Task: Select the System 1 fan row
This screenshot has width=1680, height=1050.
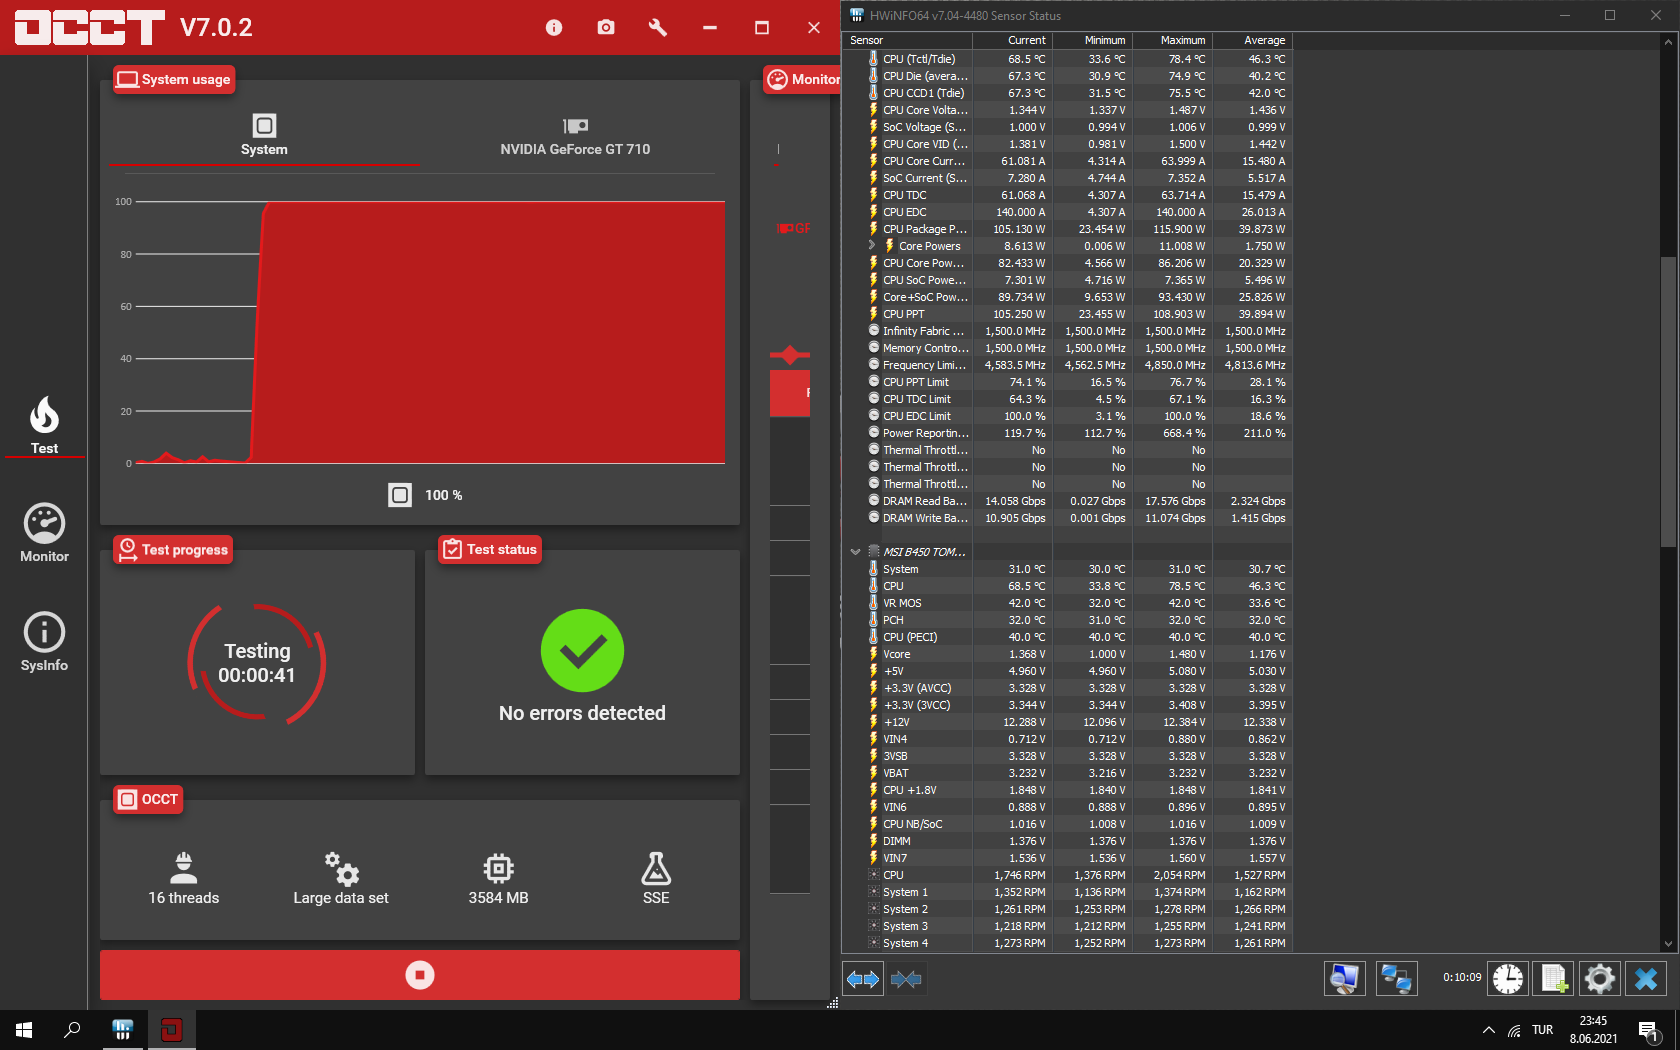Action: (x=1068, y=892)
